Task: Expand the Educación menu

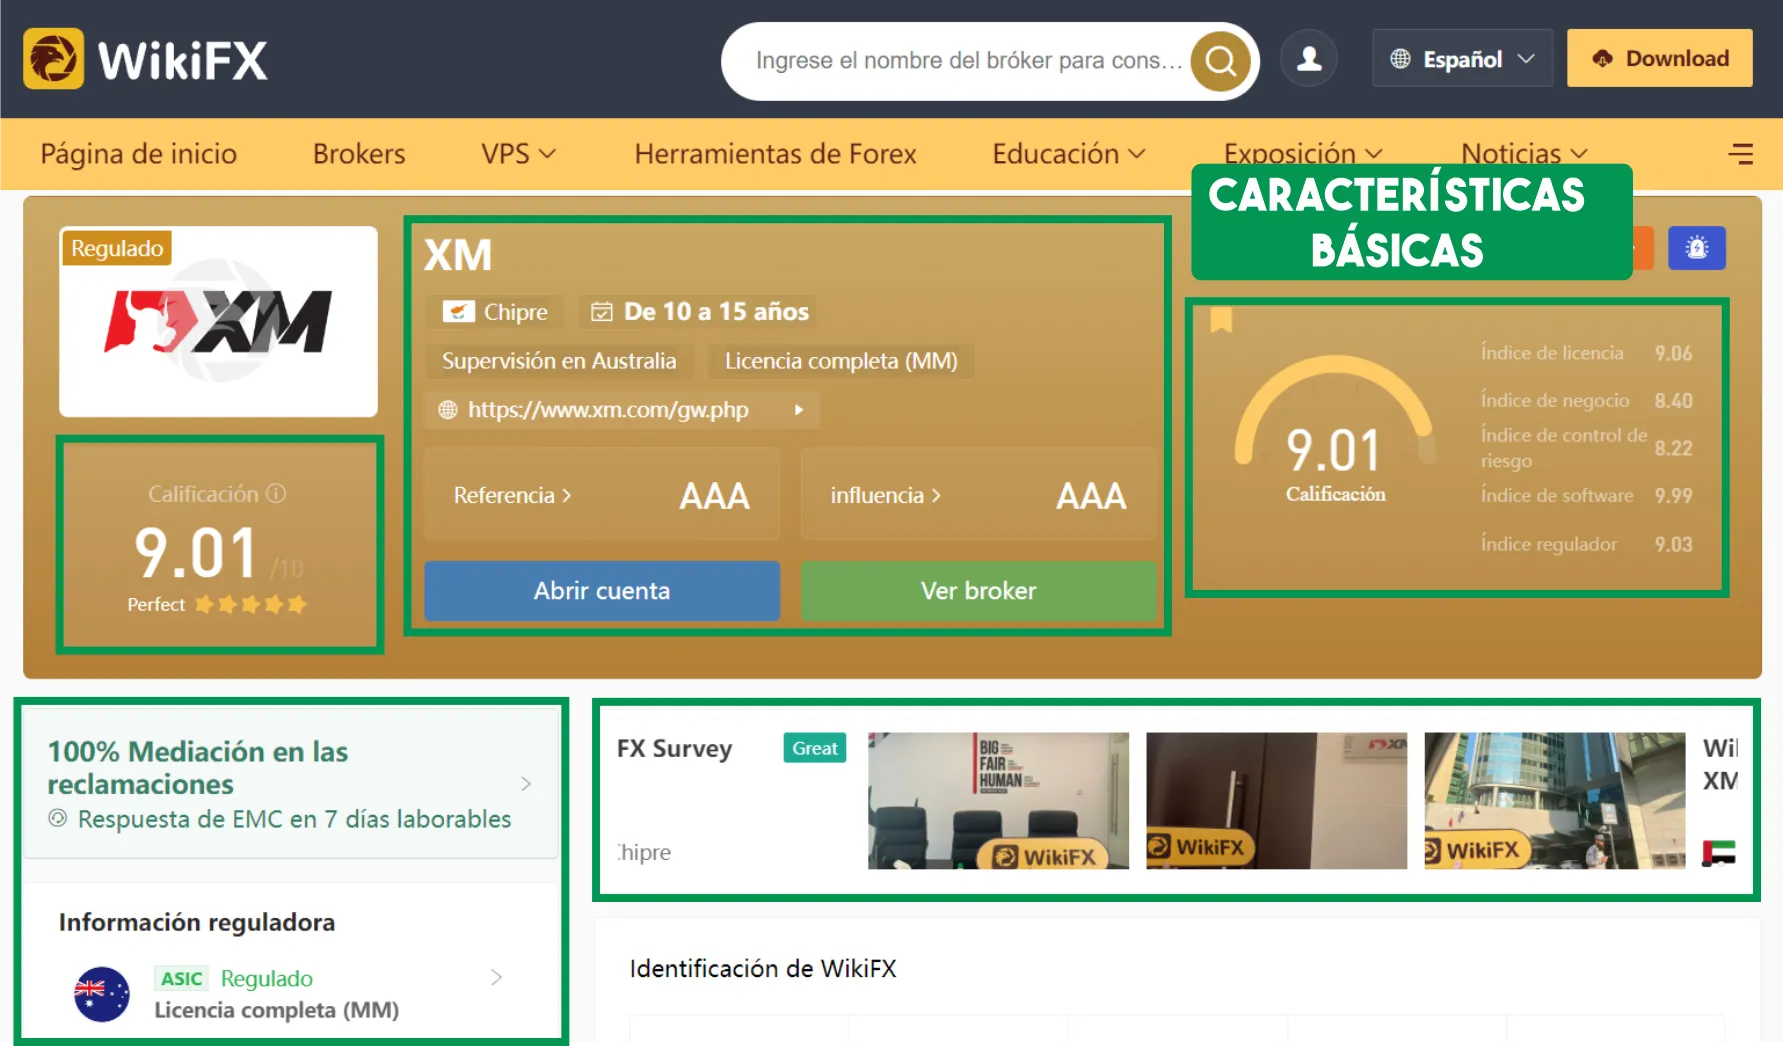Action: point(1068,154)
